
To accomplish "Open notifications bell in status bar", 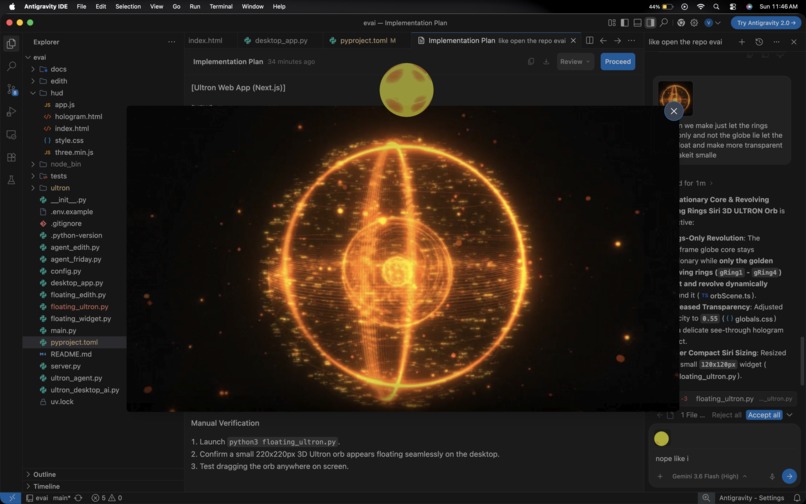I will tap(797, 498).
